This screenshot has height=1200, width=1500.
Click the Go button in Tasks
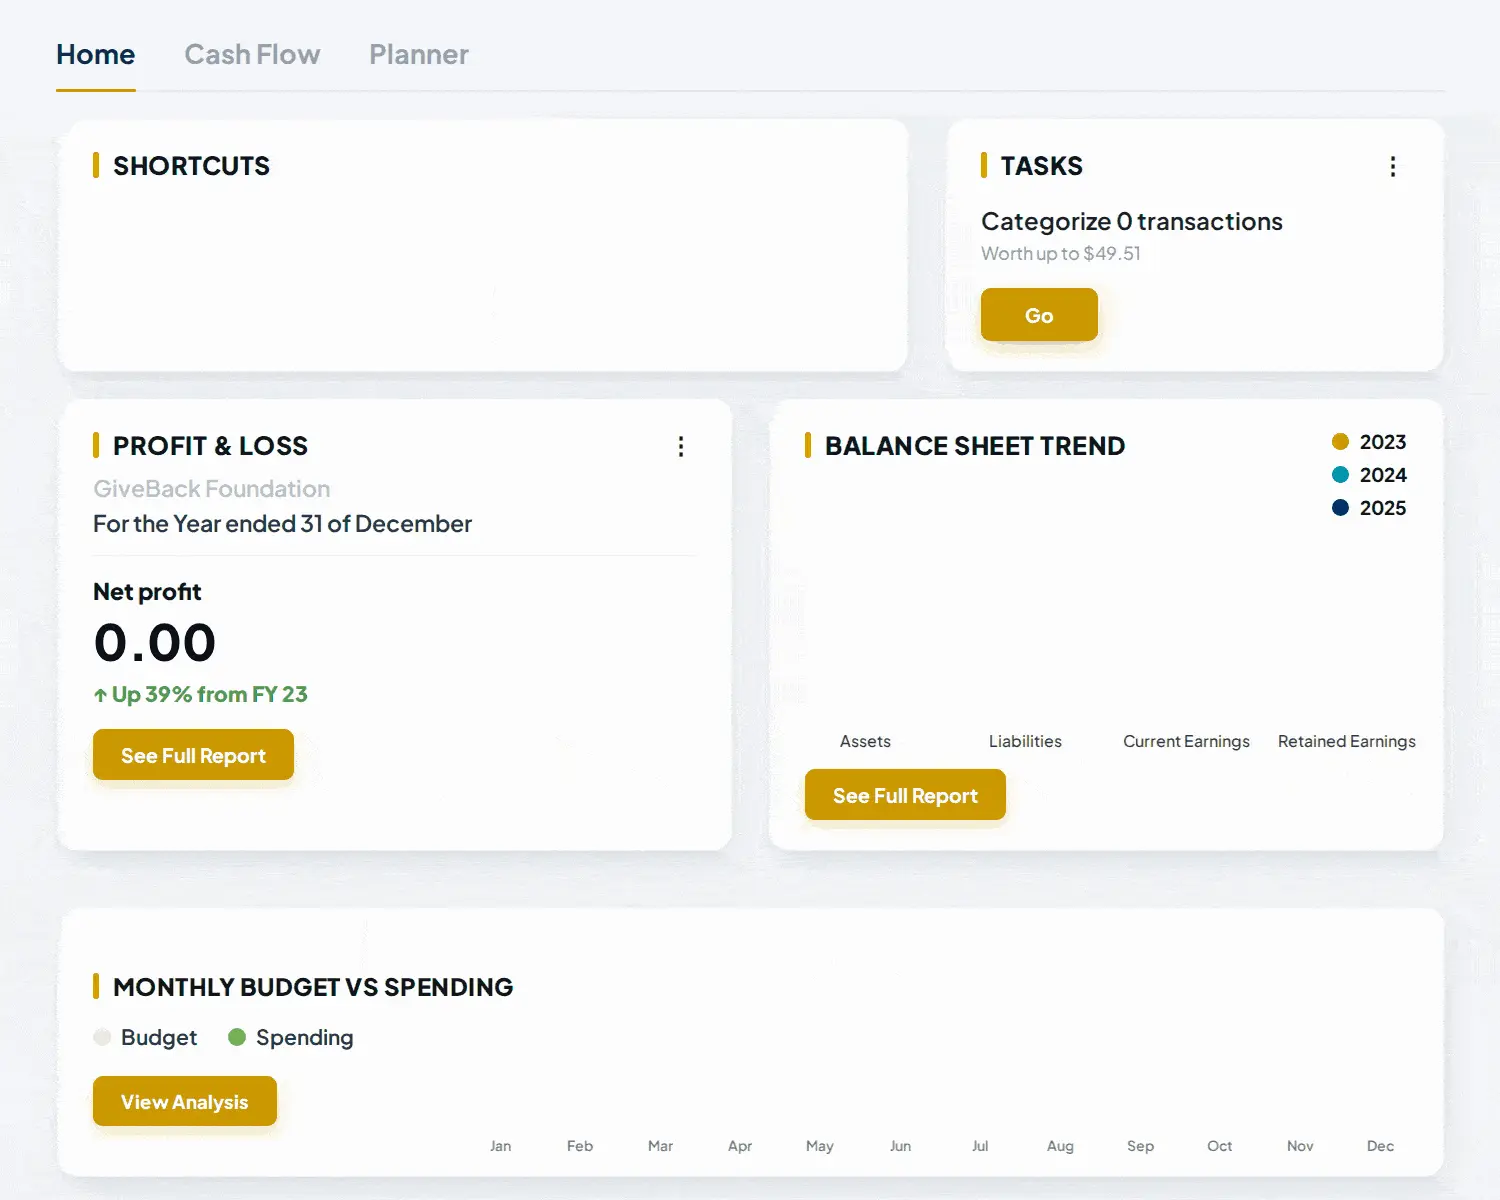point(1039,315)
